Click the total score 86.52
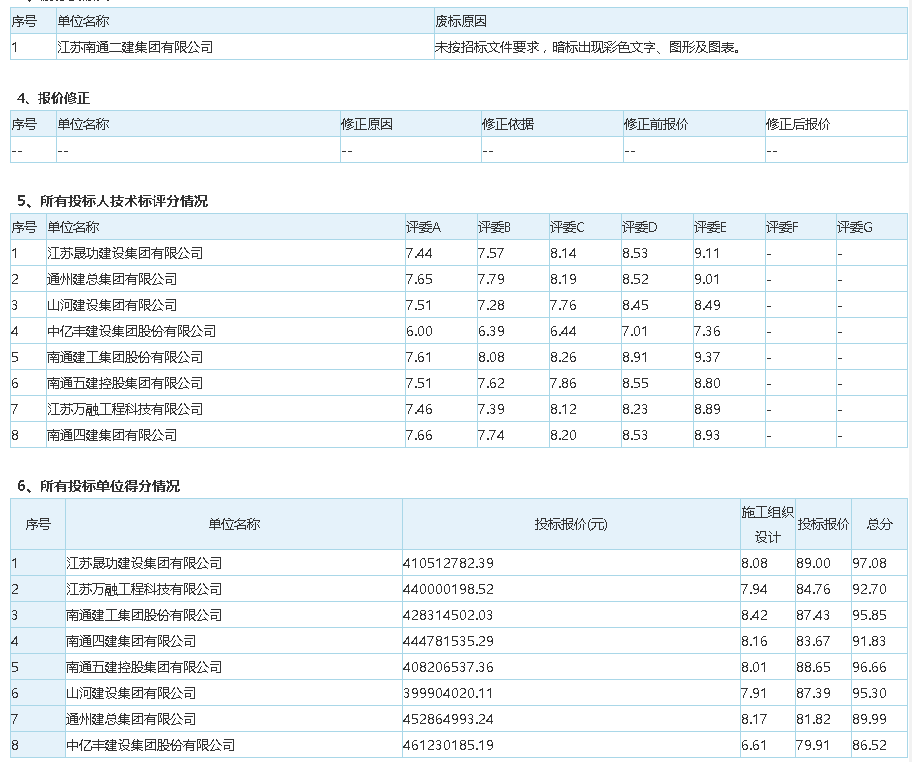Screen dimensions: 912x762 (870, 745)
